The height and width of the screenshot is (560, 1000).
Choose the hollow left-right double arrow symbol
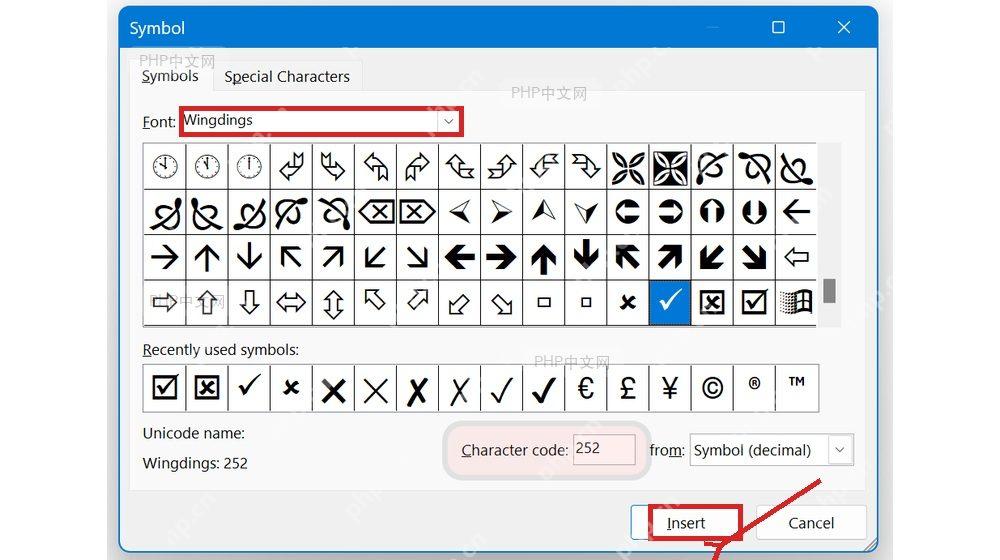(x=291, y=302)
